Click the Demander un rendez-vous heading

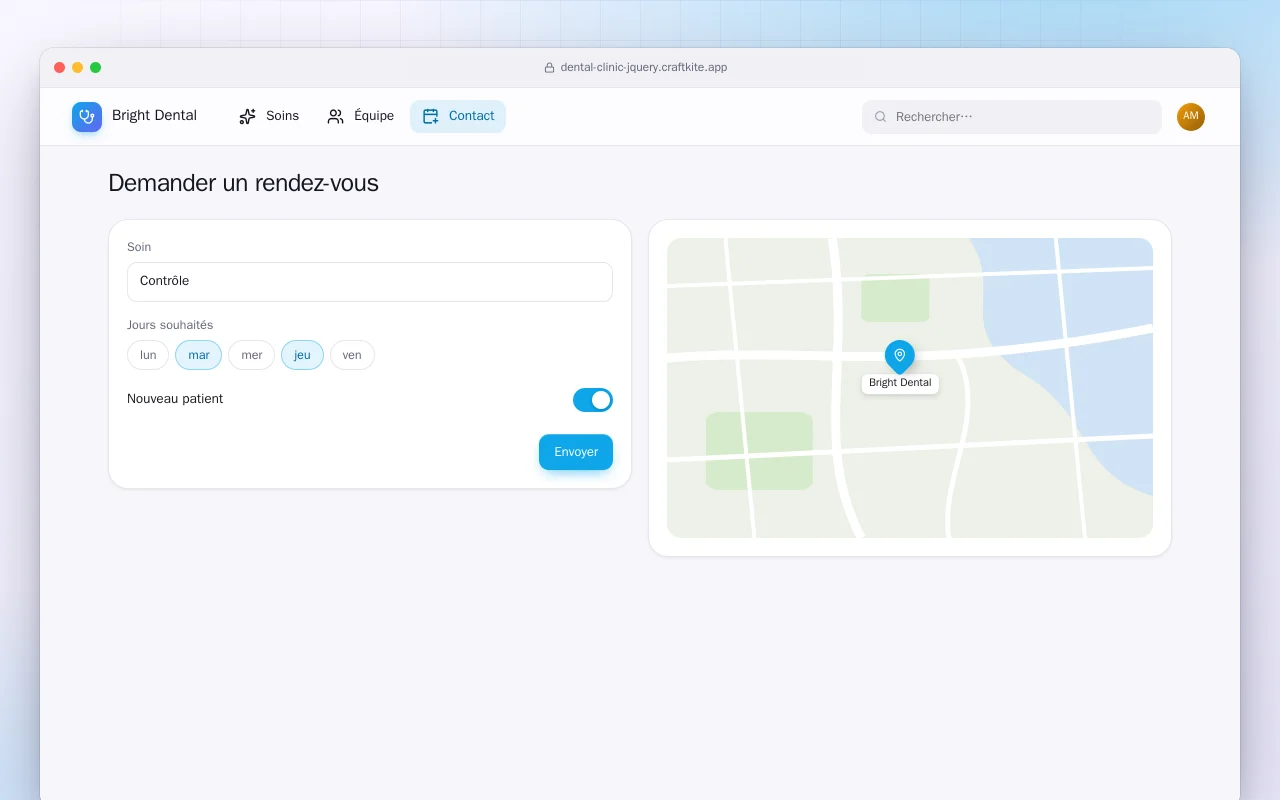243,183
